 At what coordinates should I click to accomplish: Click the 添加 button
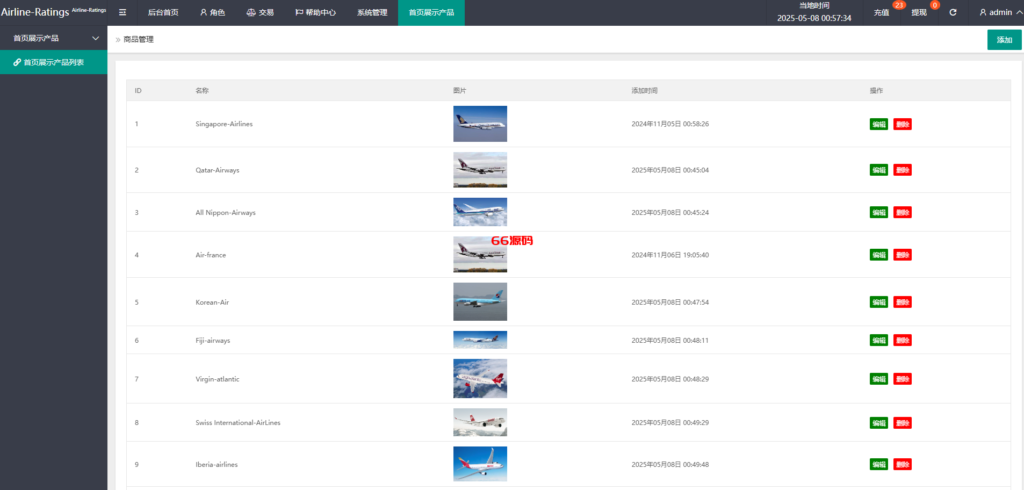[x=1004, y=40]
